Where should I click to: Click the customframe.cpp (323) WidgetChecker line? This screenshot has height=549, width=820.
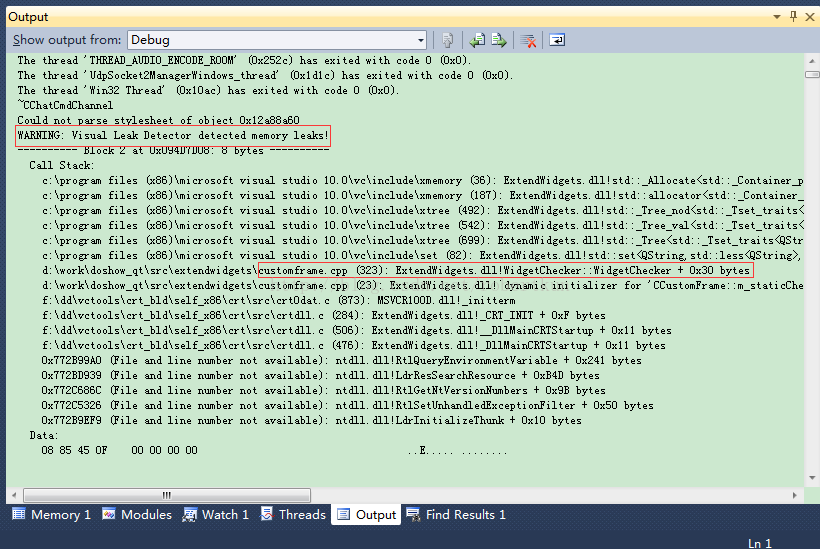point(397,271)
